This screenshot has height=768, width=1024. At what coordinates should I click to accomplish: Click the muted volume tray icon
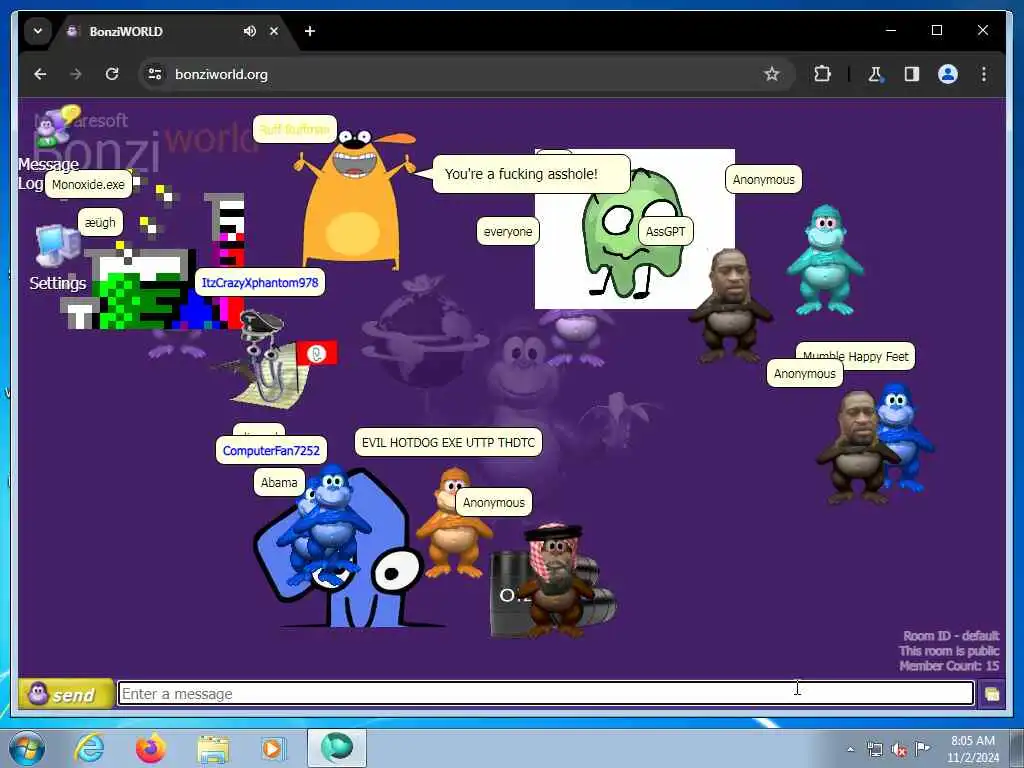pyautogui.click(x=899, y=750)
